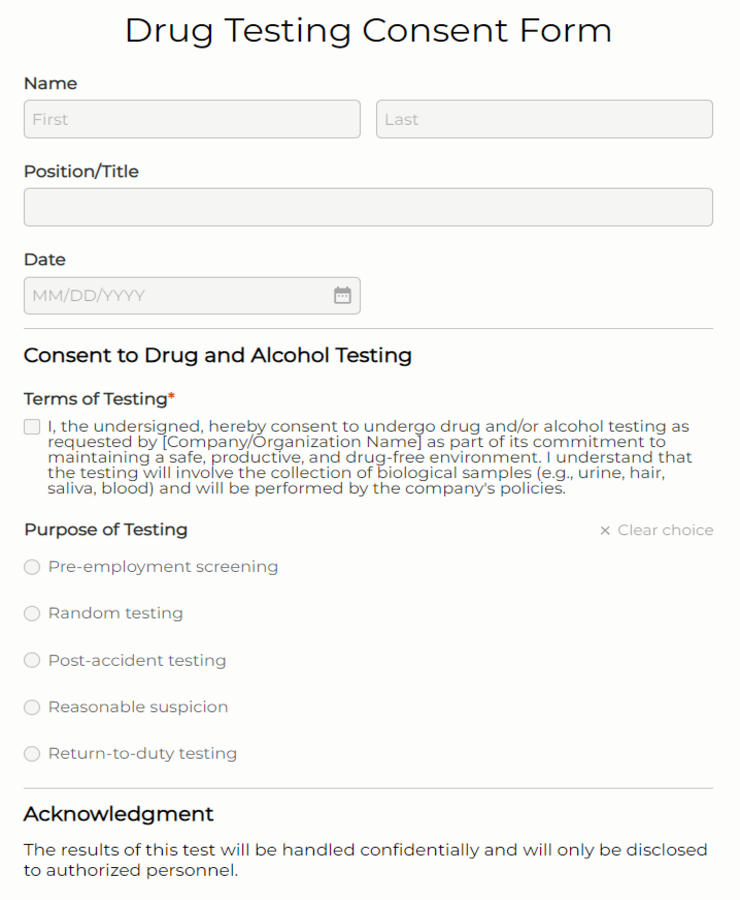Click the Terms of Testing consent paragraph text
Viewport: 740px width, 900px height.
point(370,457)
